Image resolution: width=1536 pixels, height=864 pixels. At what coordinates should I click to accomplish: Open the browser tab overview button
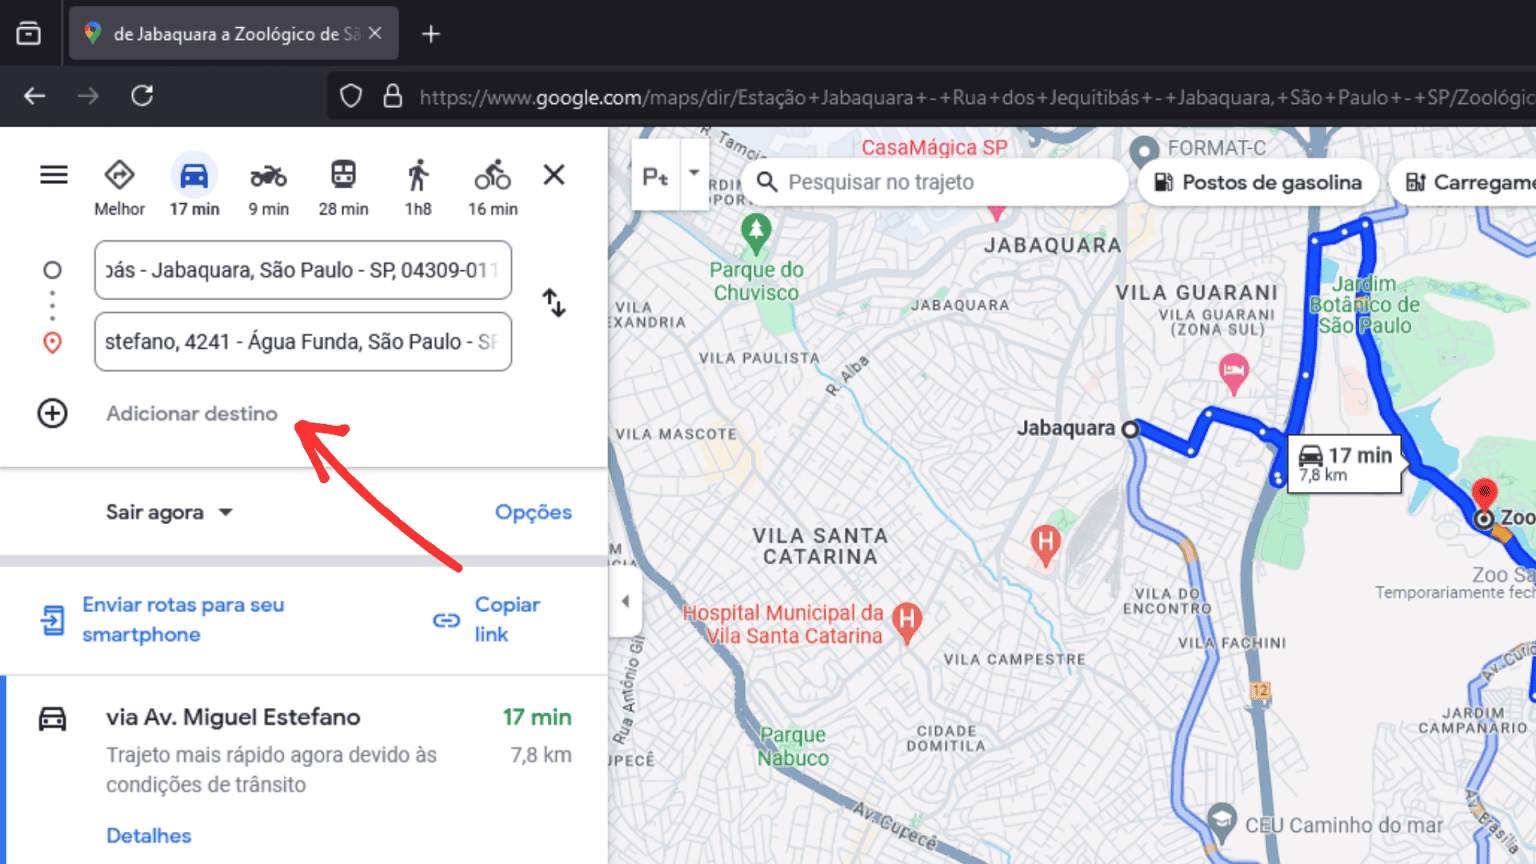[x=29, y=34]
